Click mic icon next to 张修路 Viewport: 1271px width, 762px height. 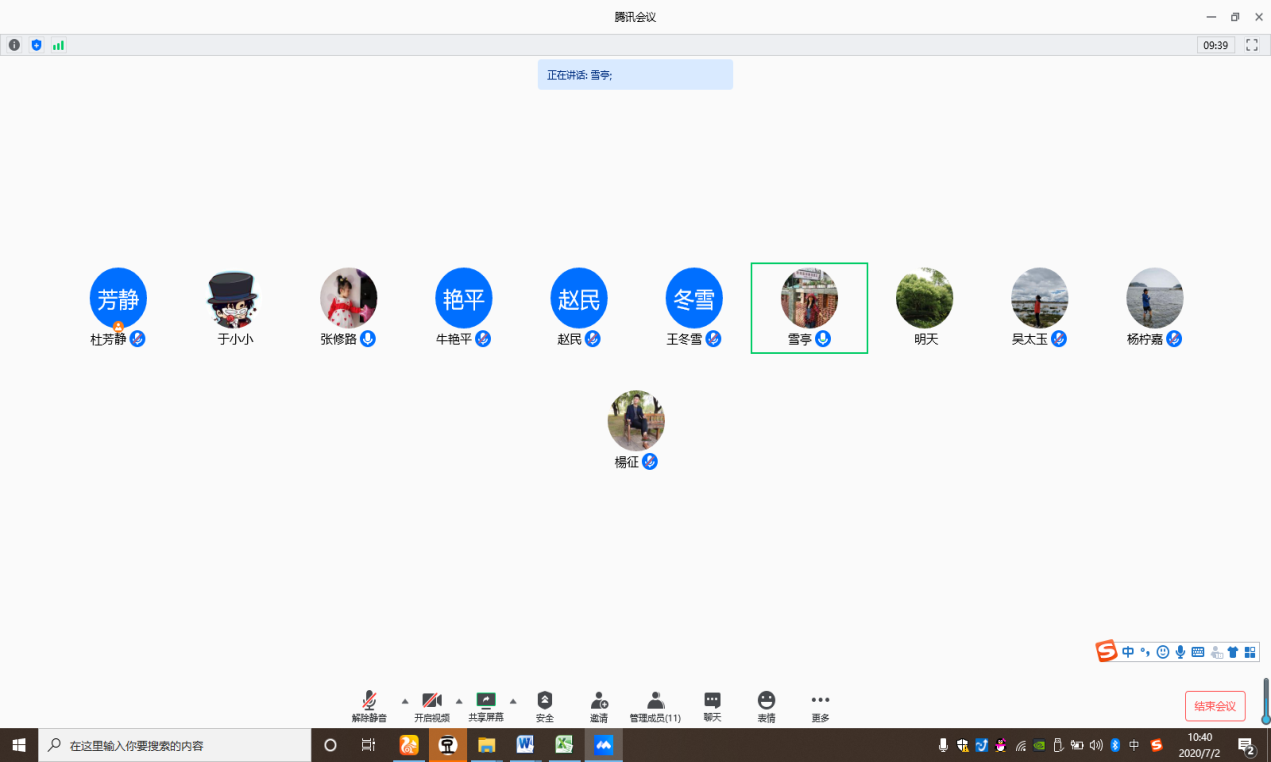[x=368, y=339]
